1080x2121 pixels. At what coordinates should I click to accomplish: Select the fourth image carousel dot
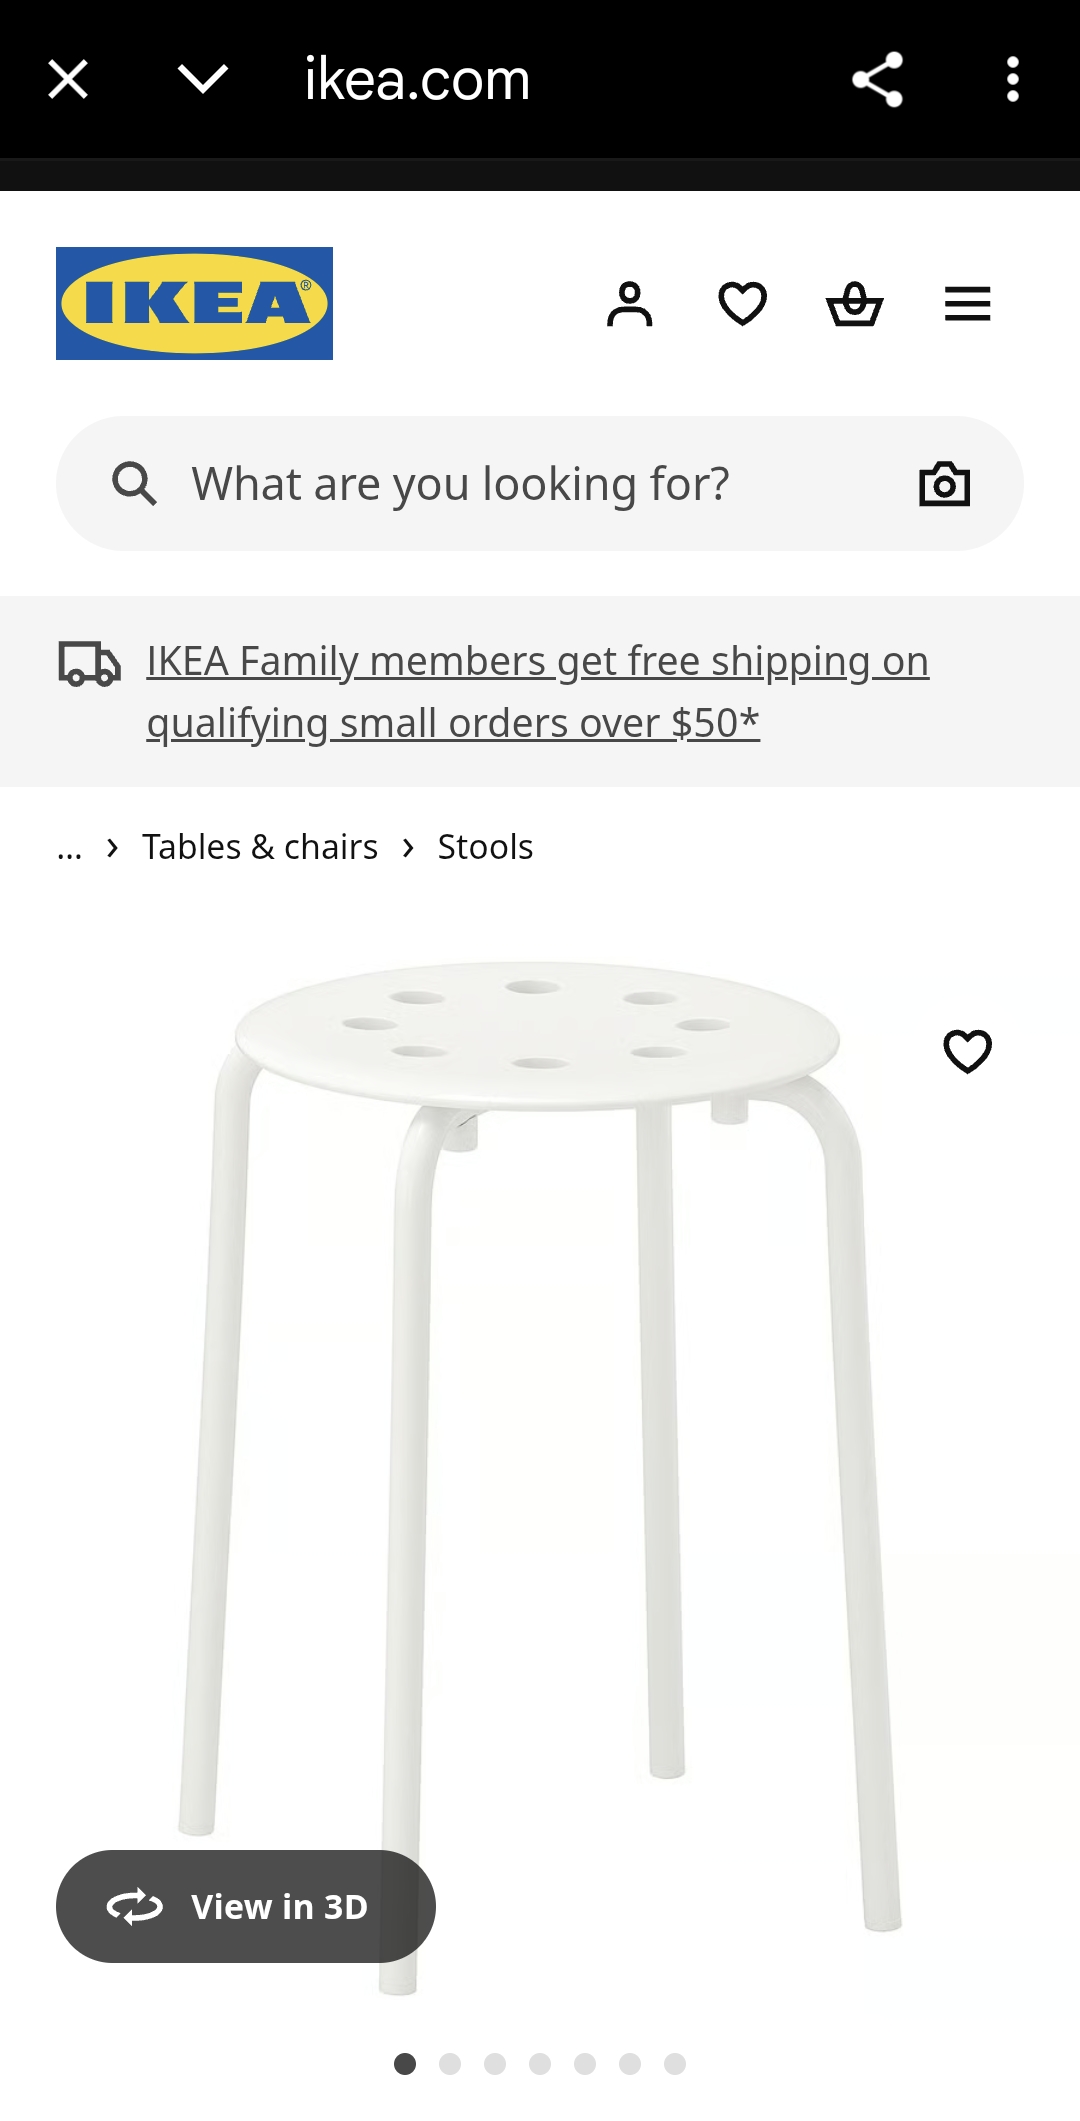pos(540,2064)
